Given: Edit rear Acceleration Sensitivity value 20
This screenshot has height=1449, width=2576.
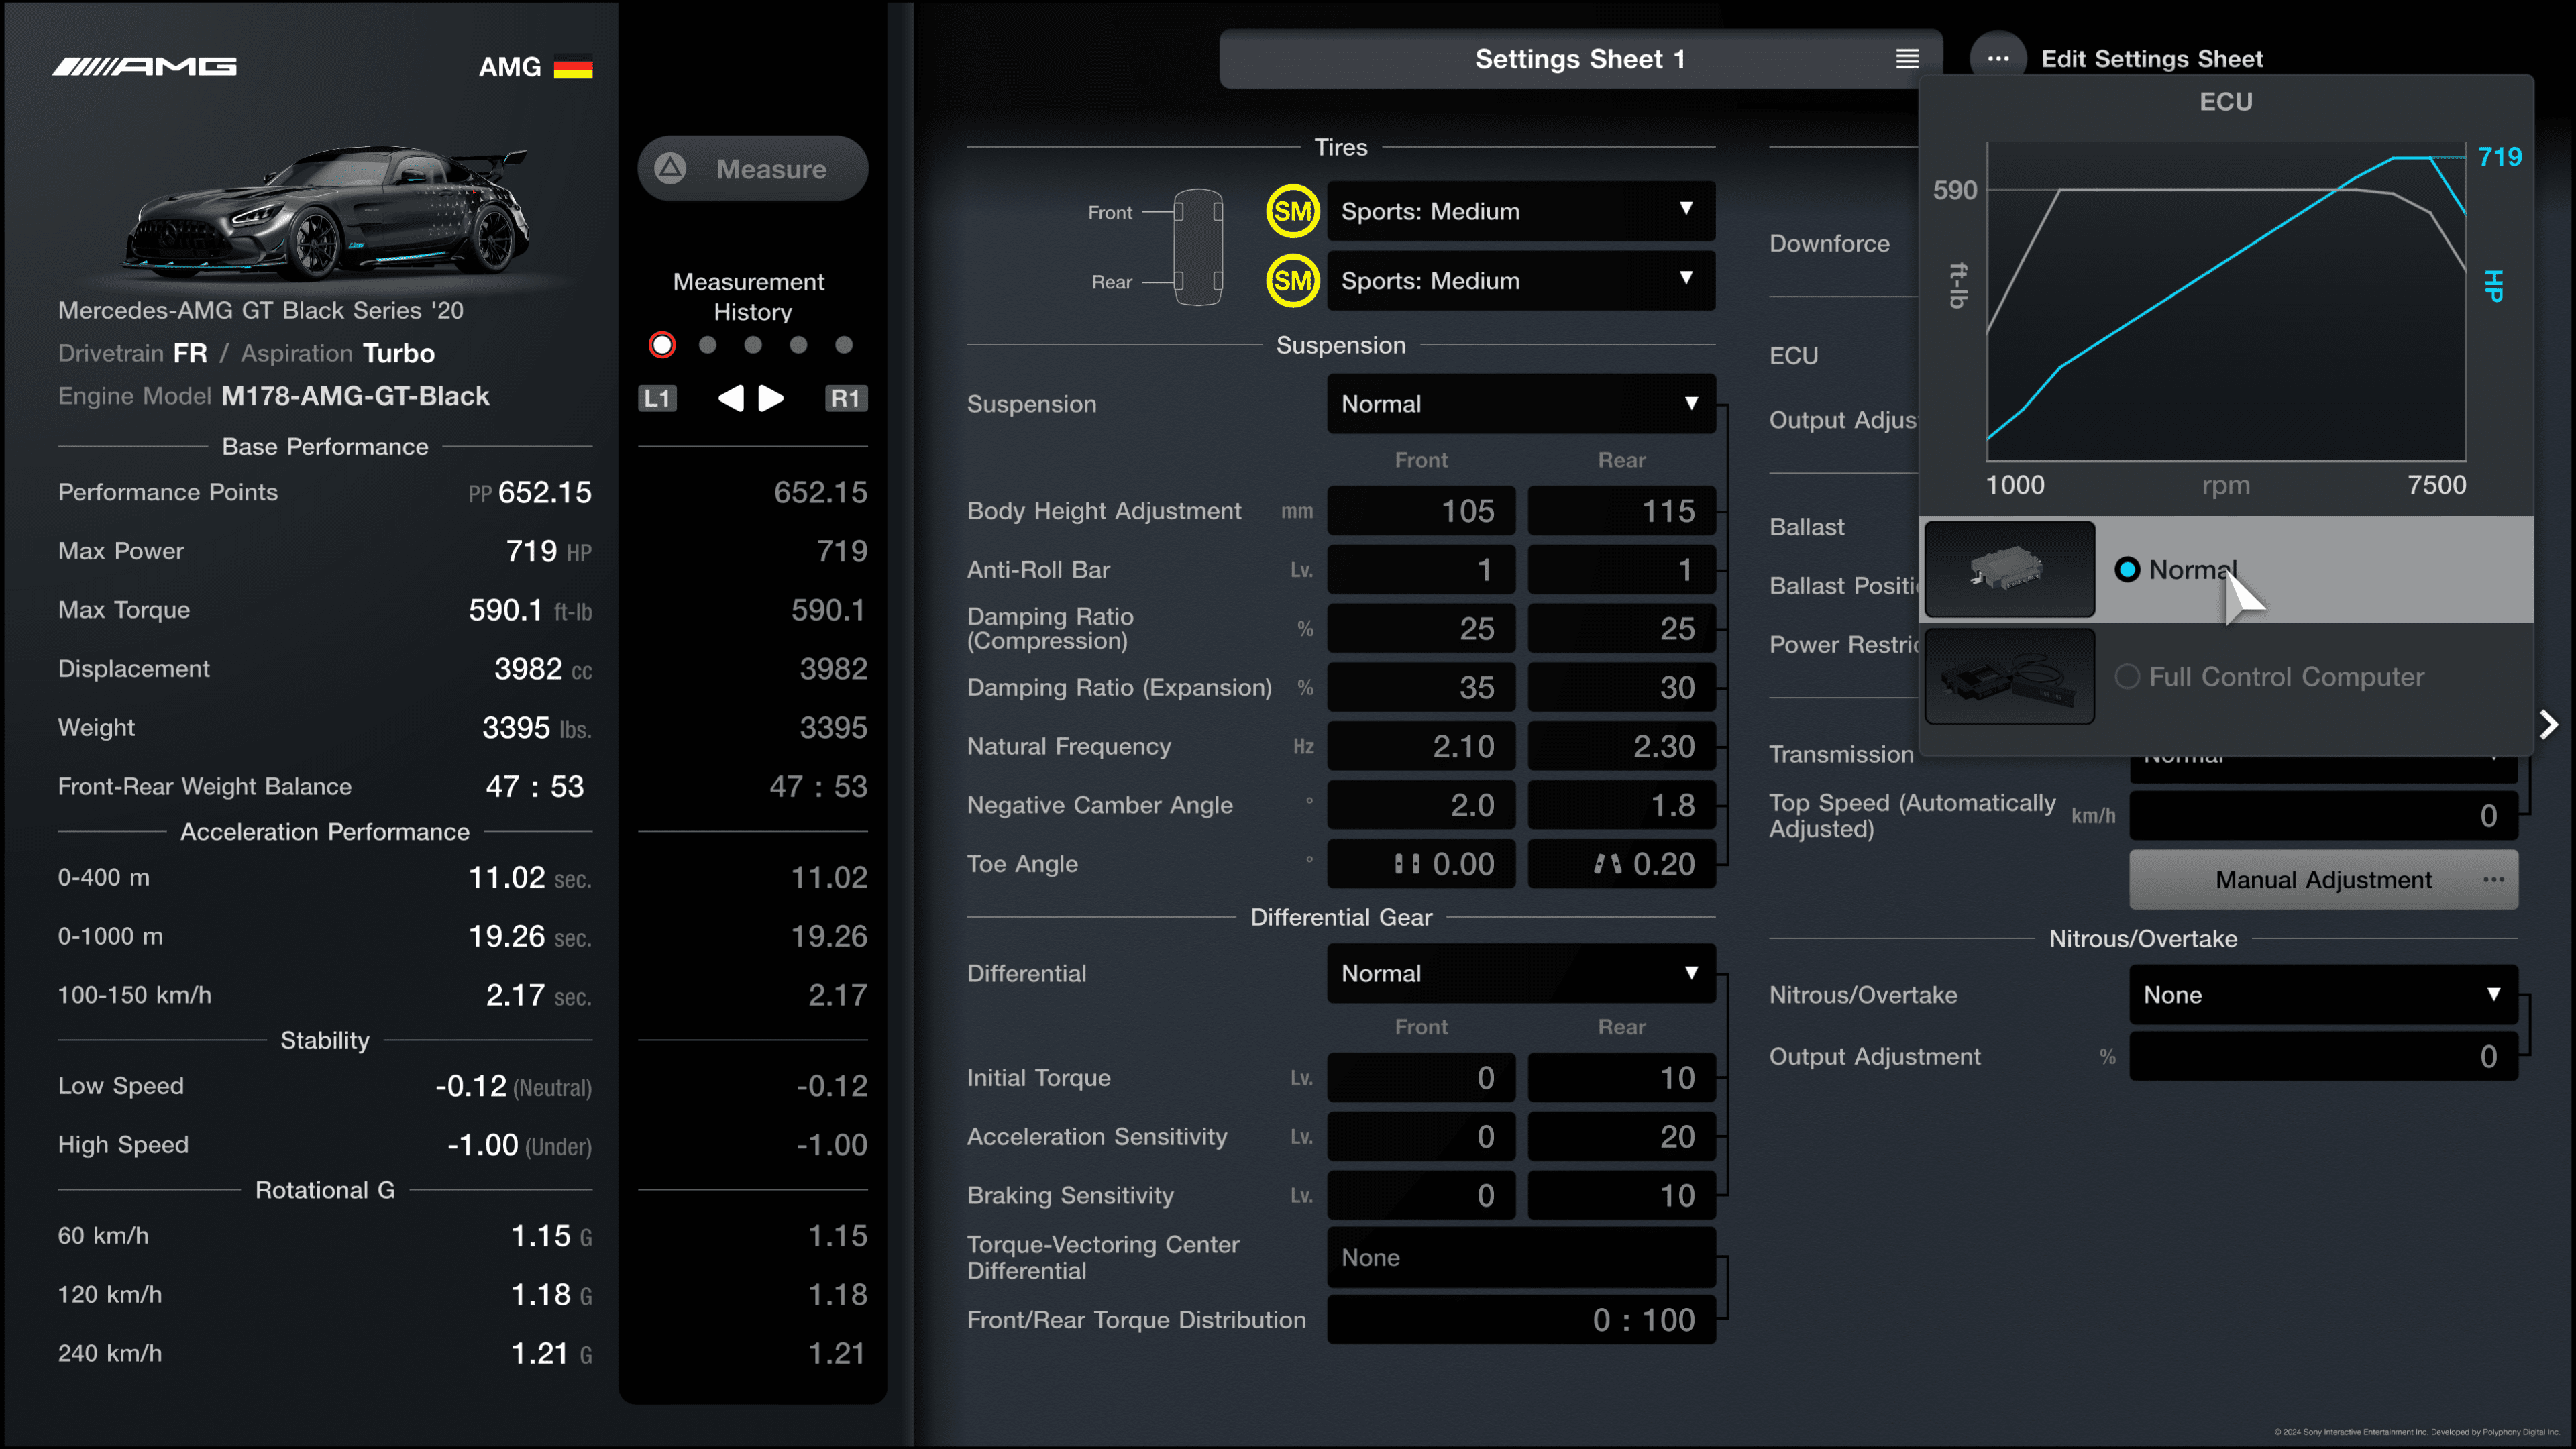Looking at the screenshot, I should (x=1621, y=1137).
